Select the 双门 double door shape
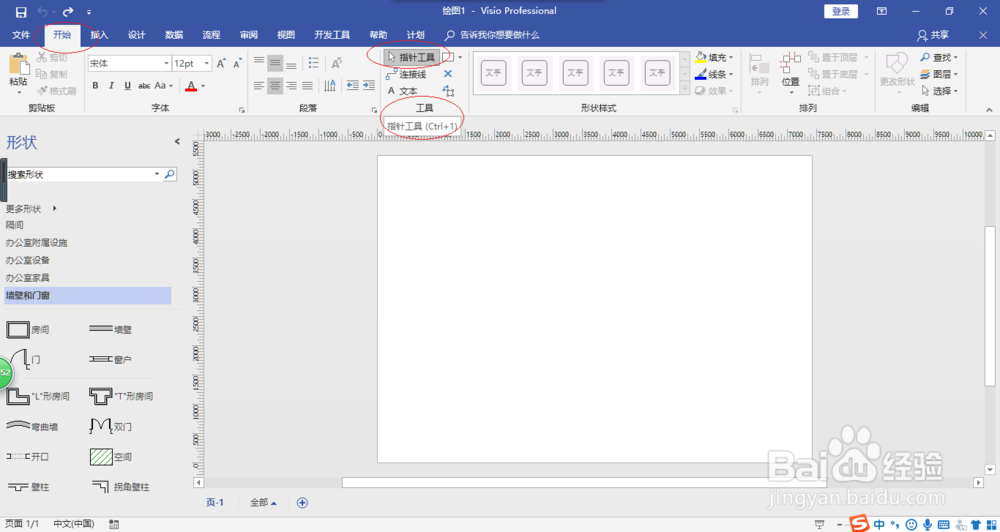The height and width of the screenshot is (532, 1000). click(x=110, y=425)
